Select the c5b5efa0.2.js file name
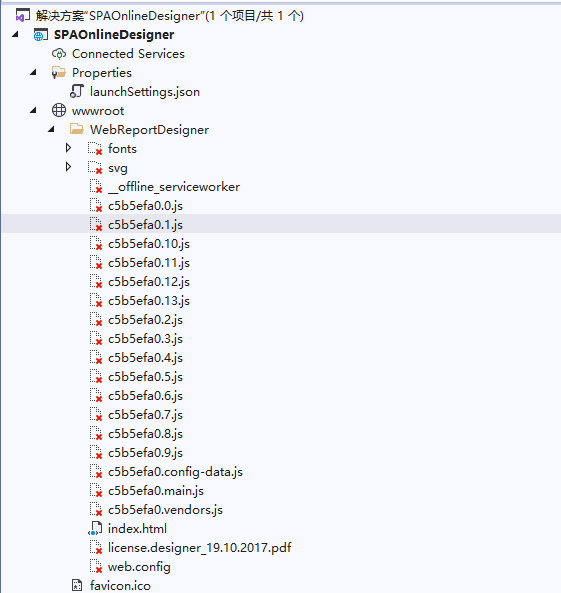Image resolution: width=561 pixels, height=593 pixels. pyautogui.click(x=145, y=320)
